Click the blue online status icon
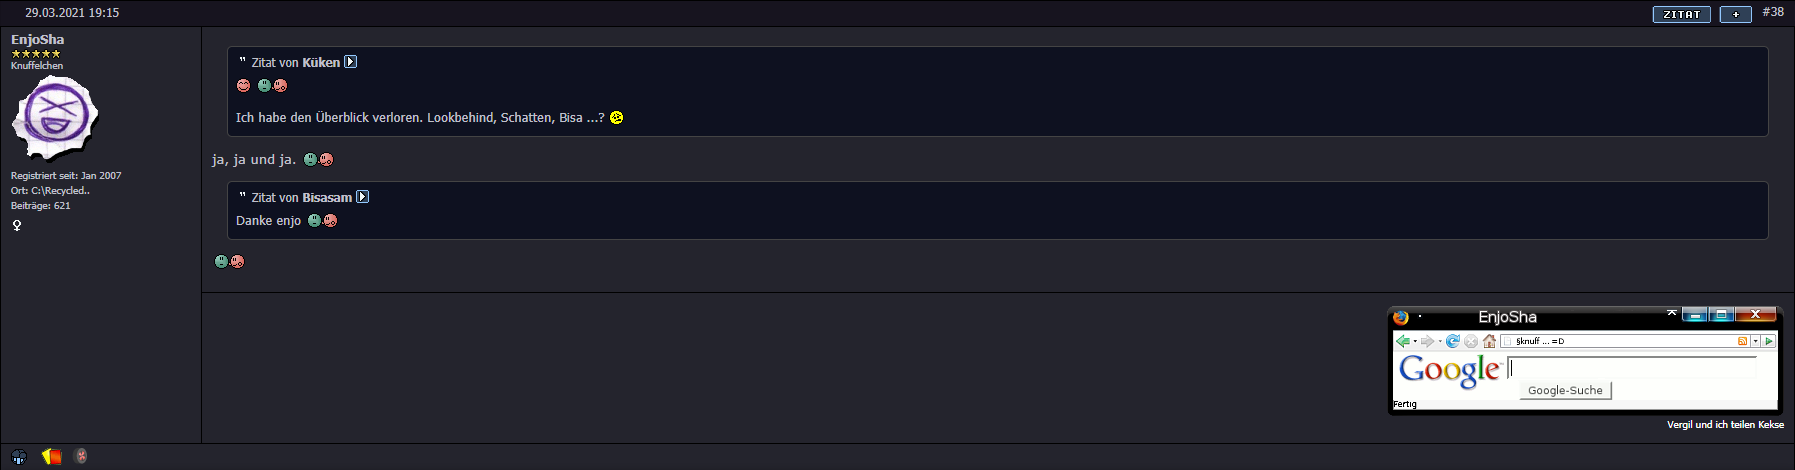 tap(19, 456)
